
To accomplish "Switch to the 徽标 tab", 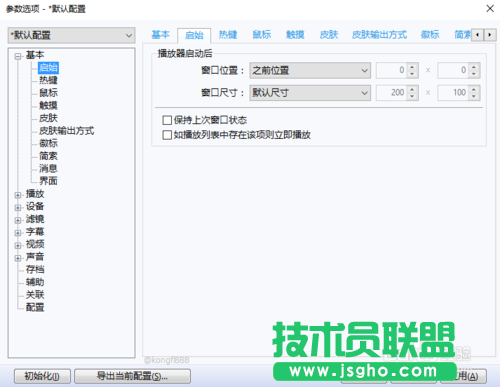I will coord(430,35).
